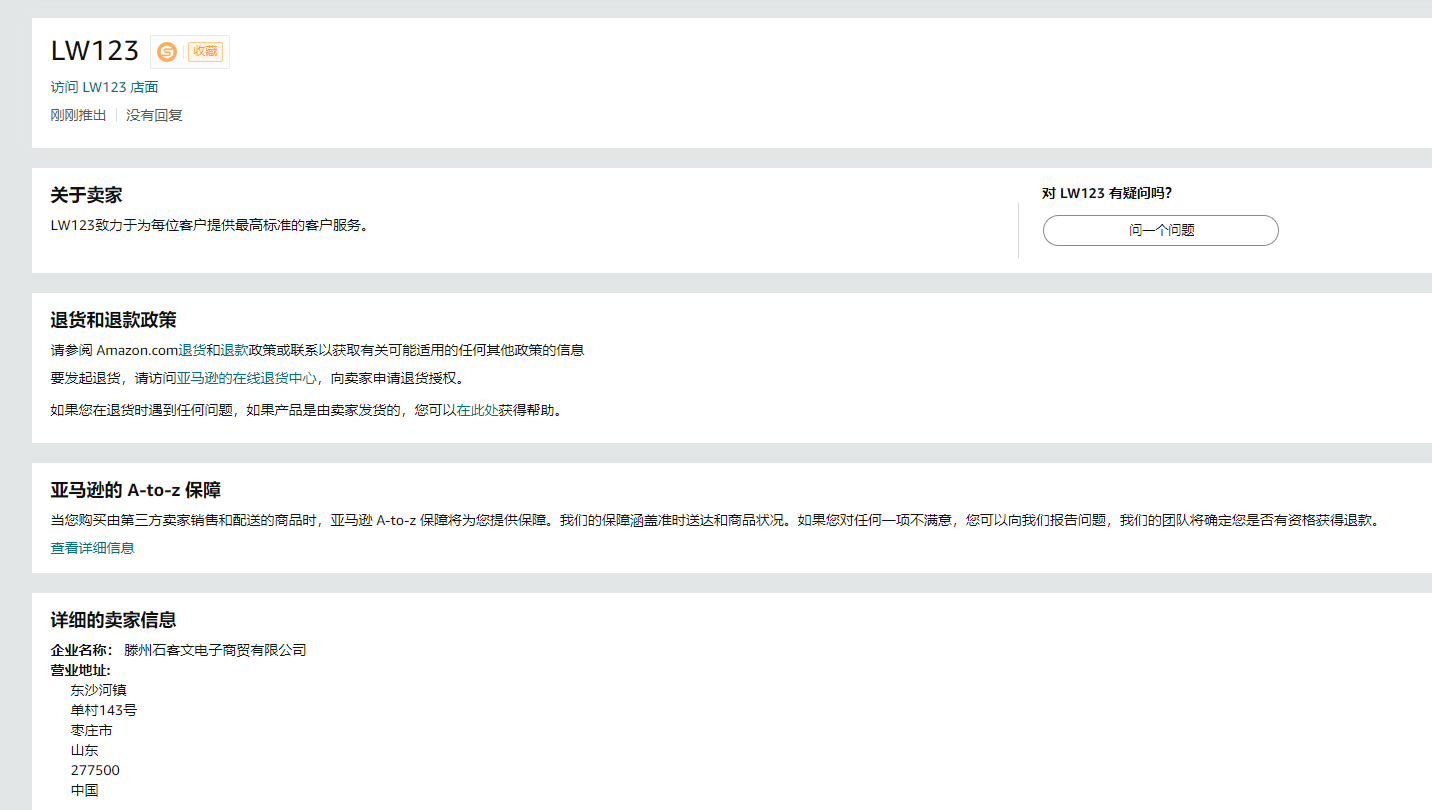
Task: Select the 亚马逊的 A-to-z 保障 heading
Action: point(136,490)
